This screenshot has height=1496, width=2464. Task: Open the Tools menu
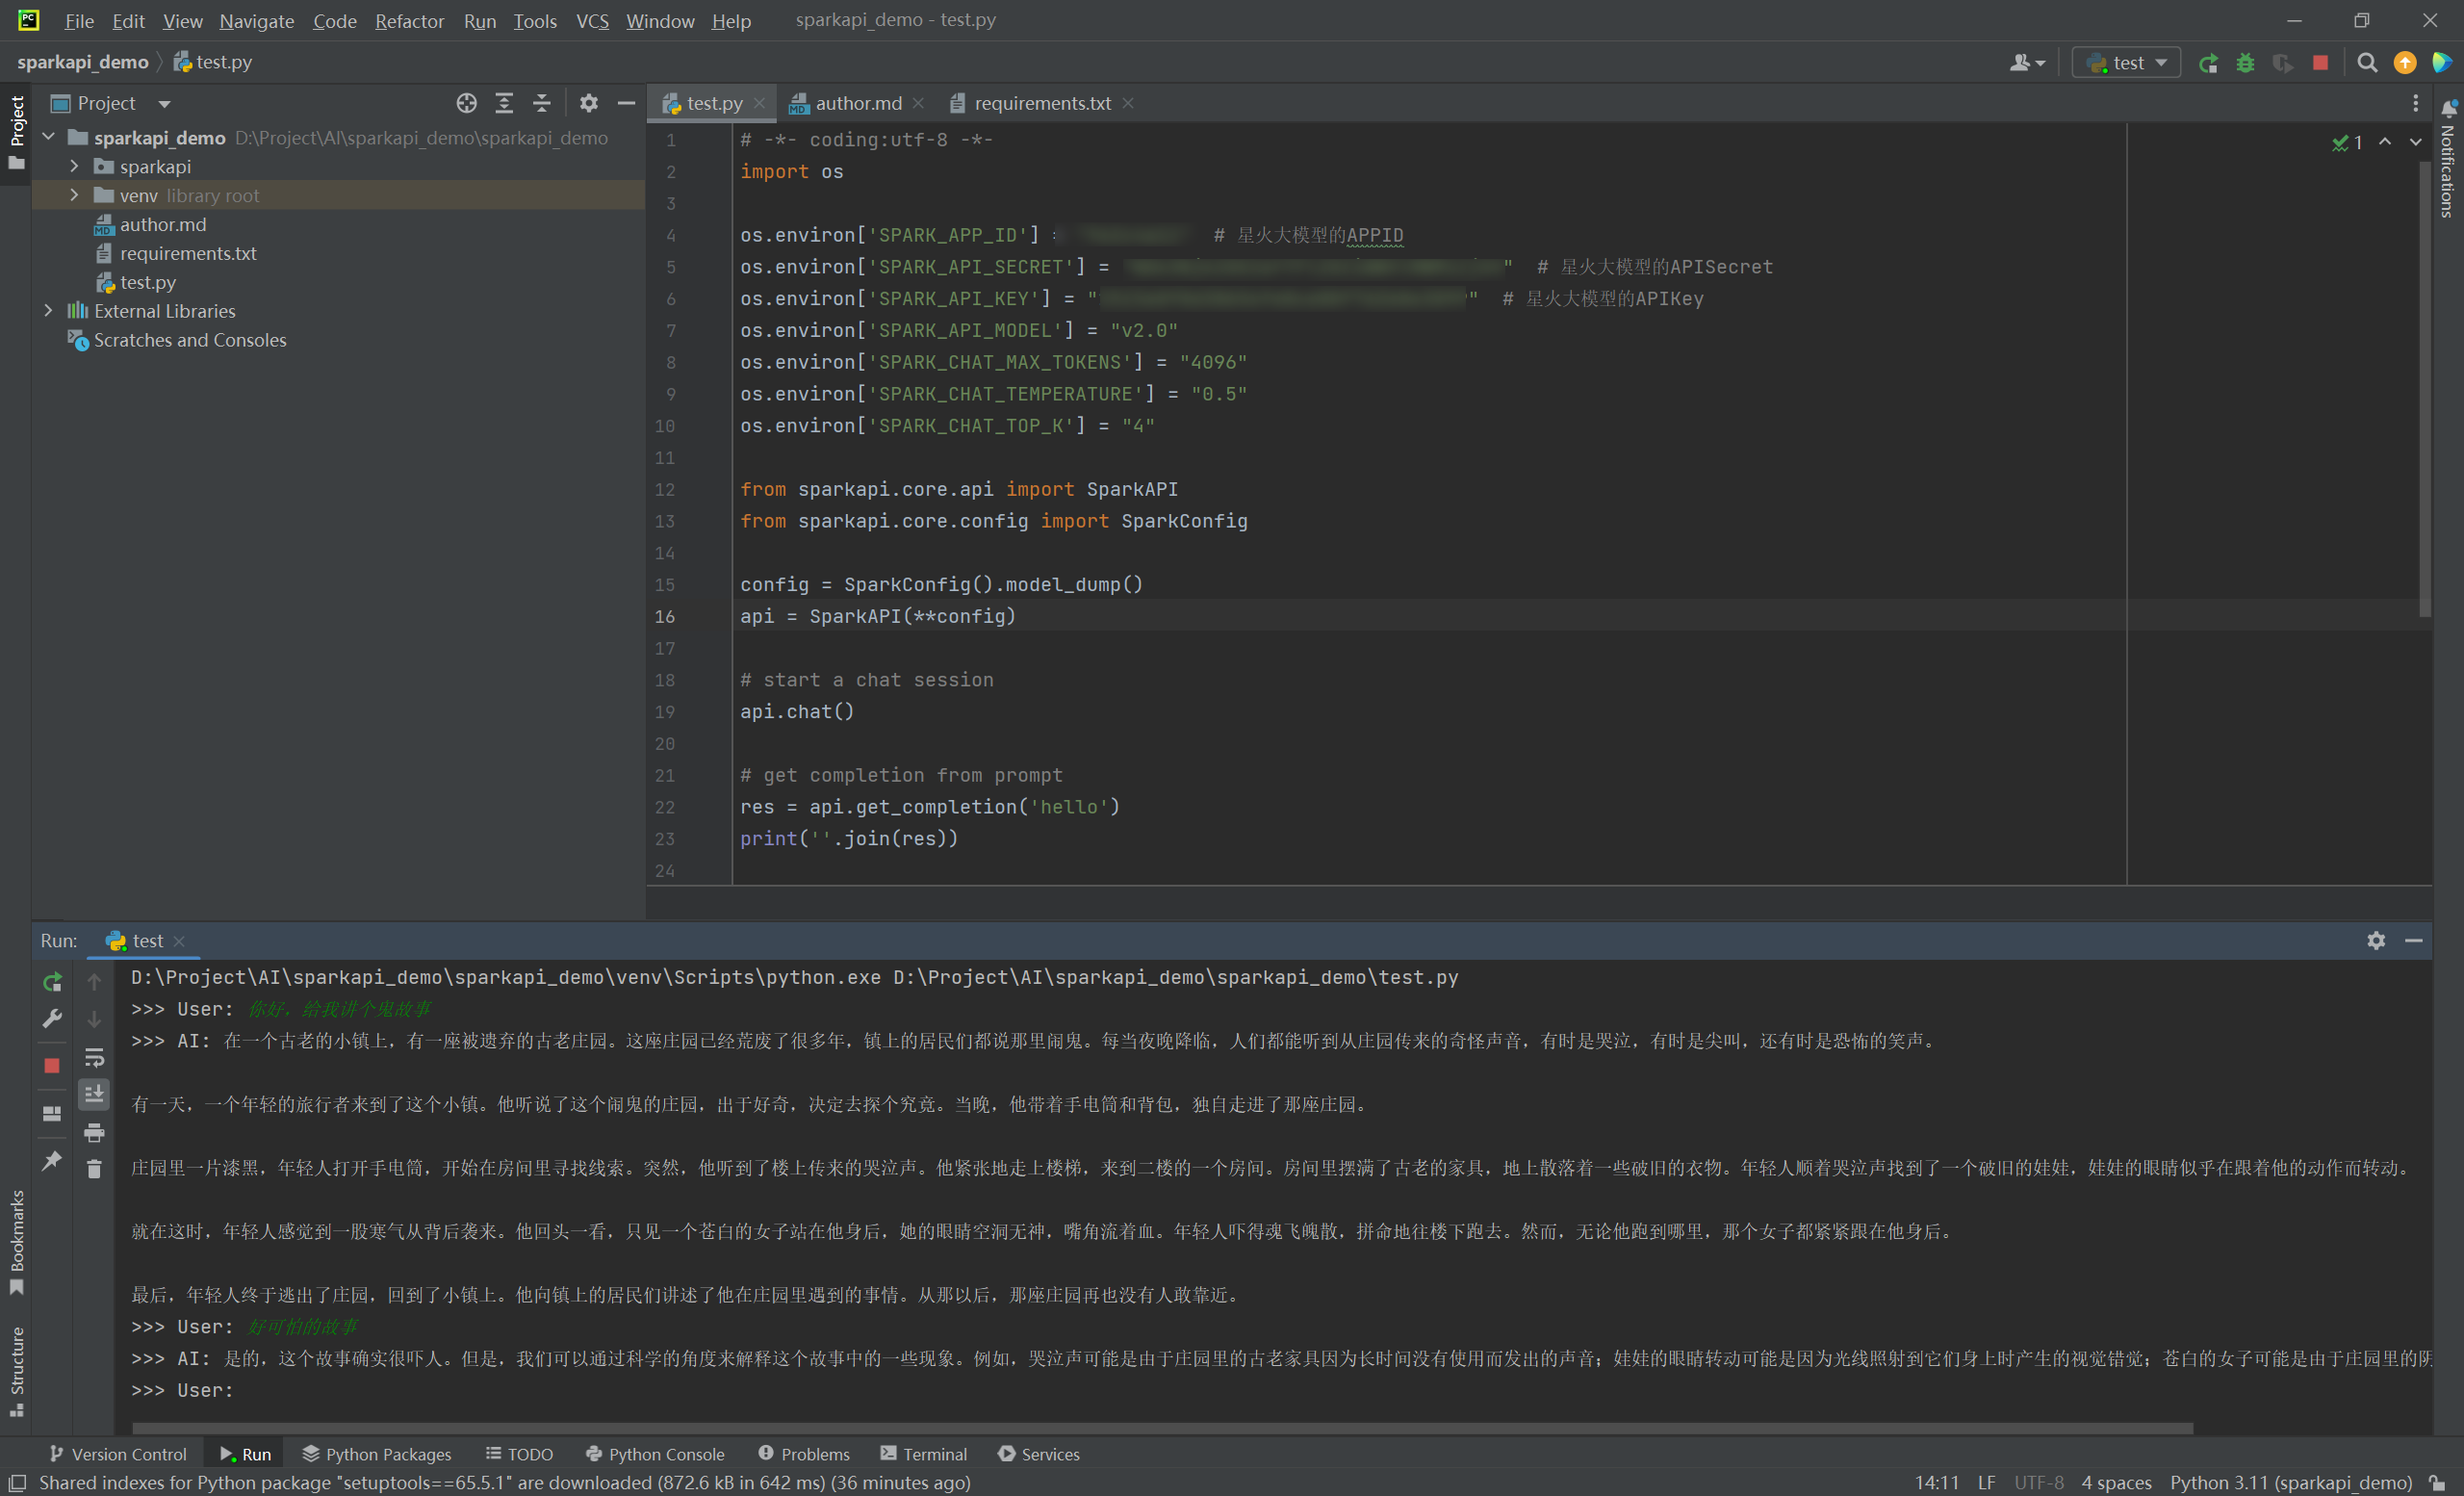[x=535, y=20]
